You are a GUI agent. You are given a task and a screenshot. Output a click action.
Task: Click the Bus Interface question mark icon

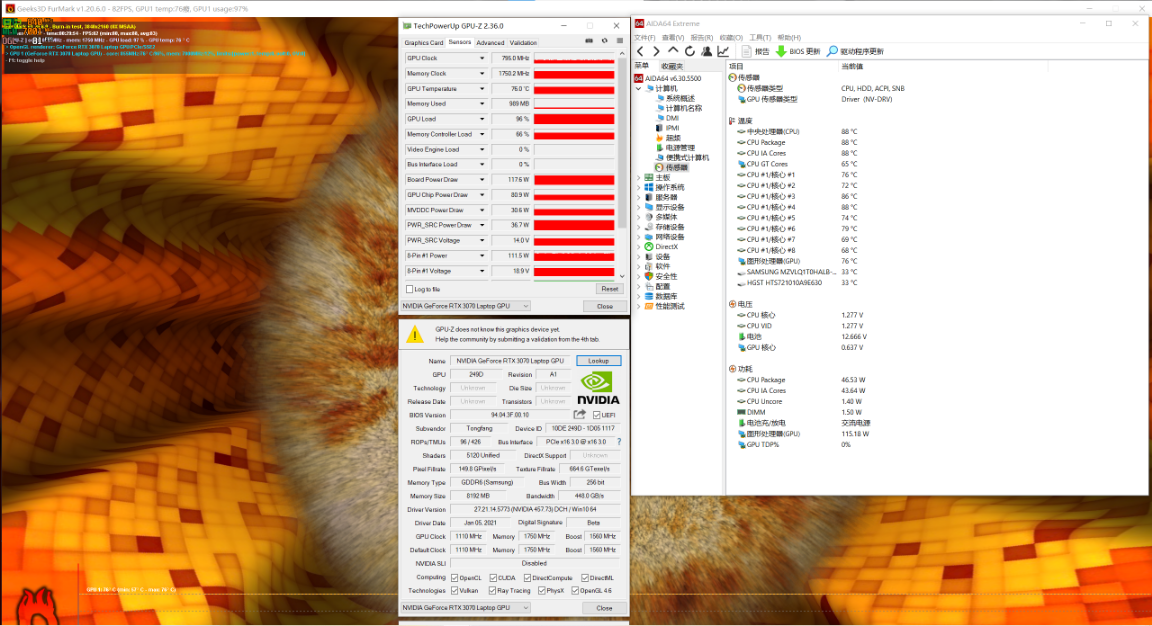(x=619, y=442)
